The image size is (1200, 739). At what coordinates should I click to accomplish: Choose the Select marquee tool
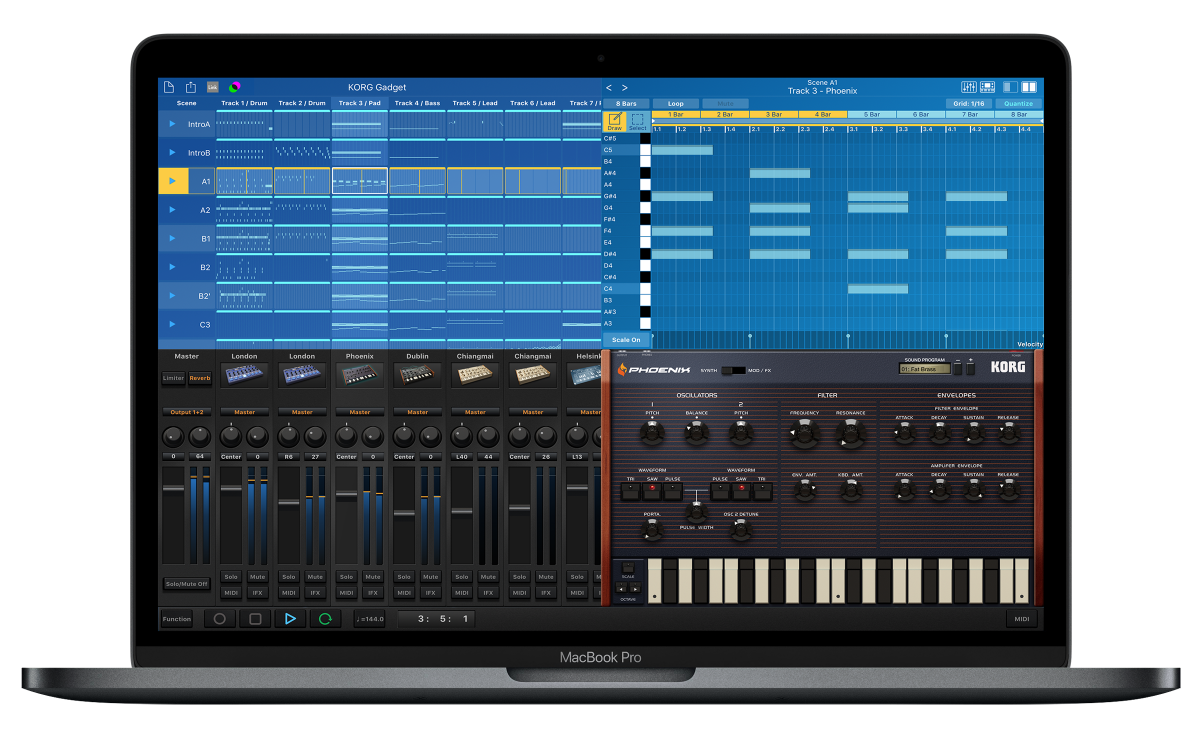tap(637, 121)
